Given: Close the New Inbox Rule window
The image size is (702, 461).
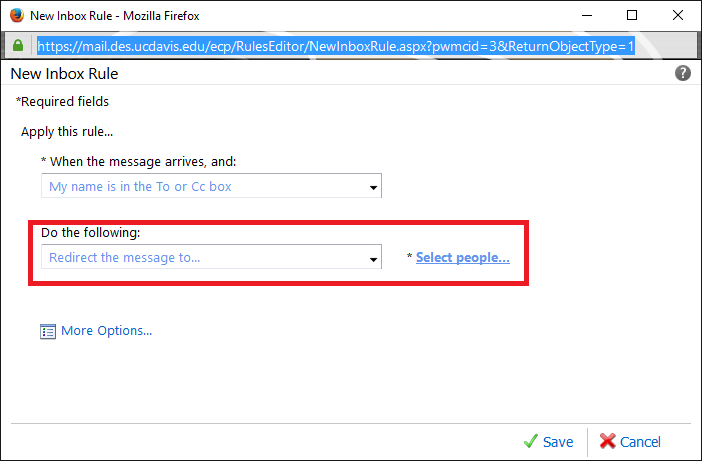Looking at the screenshot, I should [x=678, y=15].
